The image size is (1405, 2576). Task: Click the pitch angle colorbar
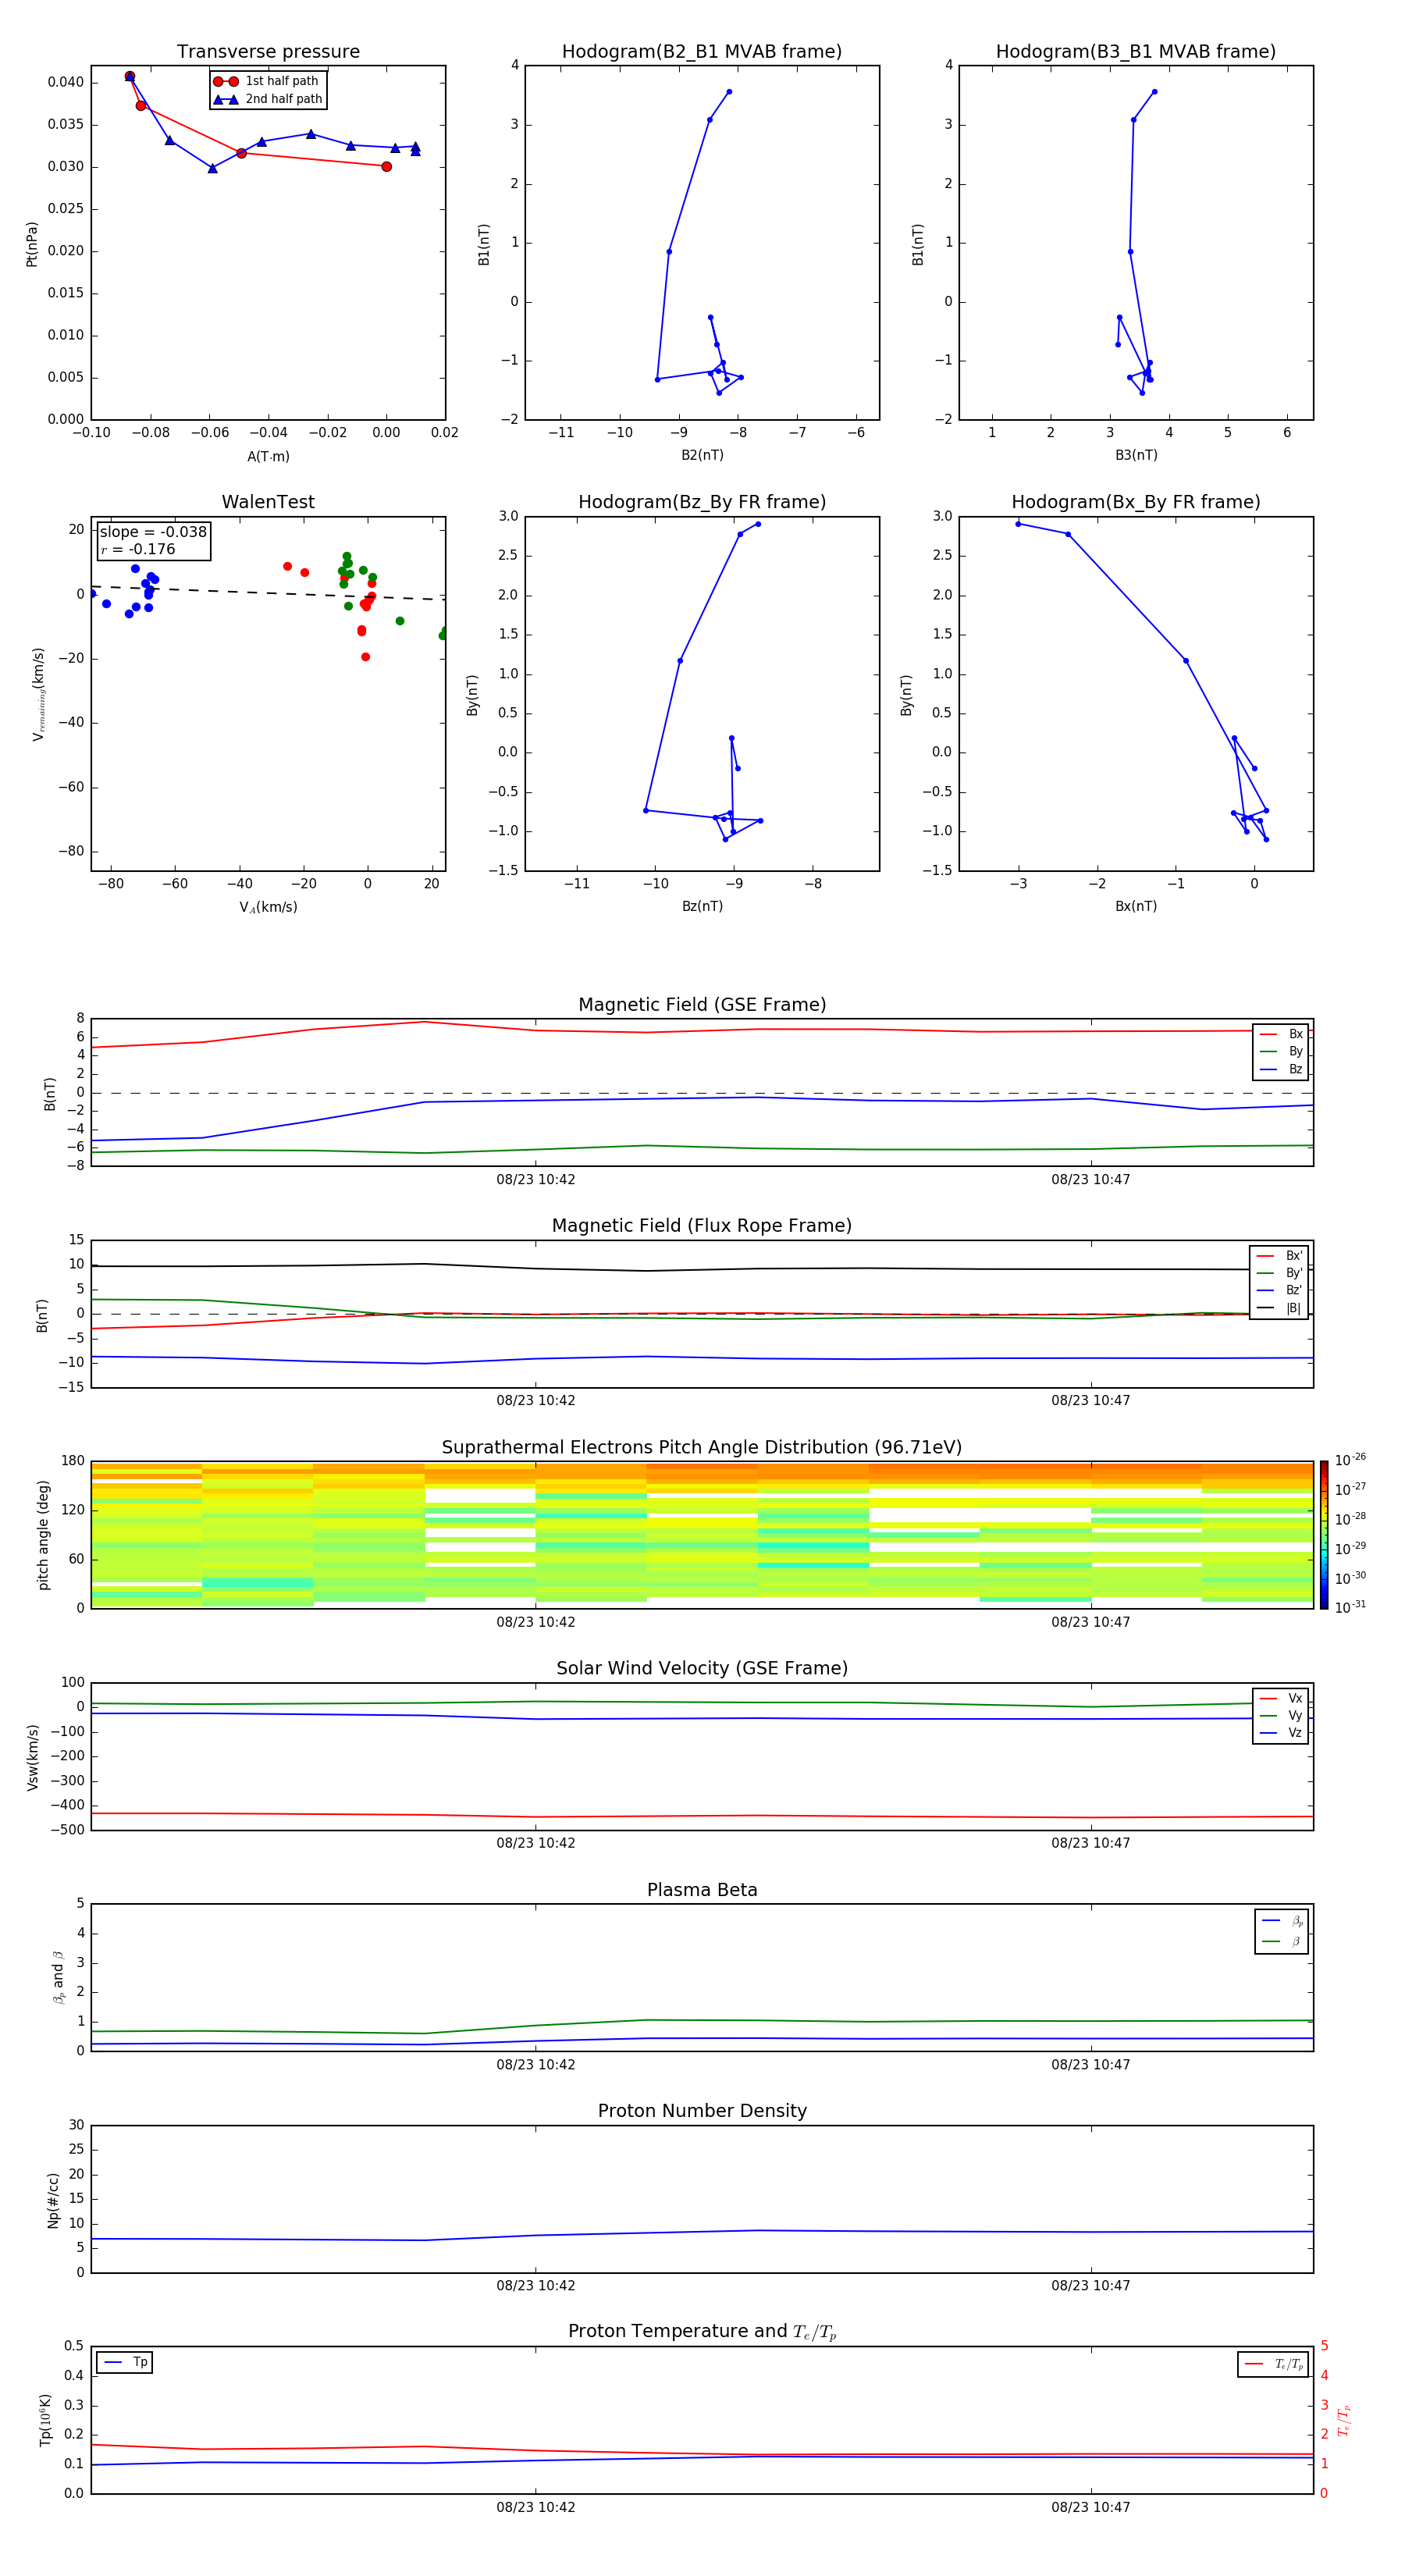(x=1324, y=1535)
